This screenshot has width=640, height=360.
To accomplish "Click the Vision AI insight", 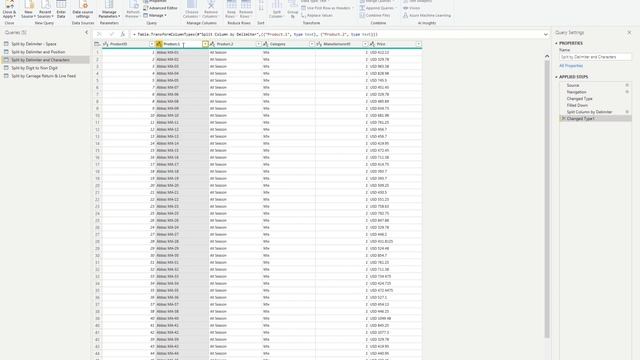I will pos(411,8).
